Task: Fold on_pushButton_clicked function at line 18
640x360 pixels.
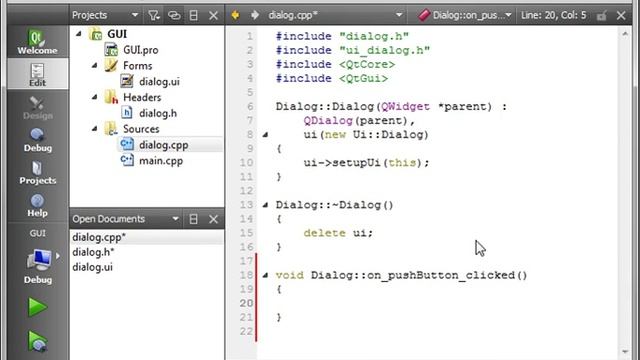Action: coord(265,275)
